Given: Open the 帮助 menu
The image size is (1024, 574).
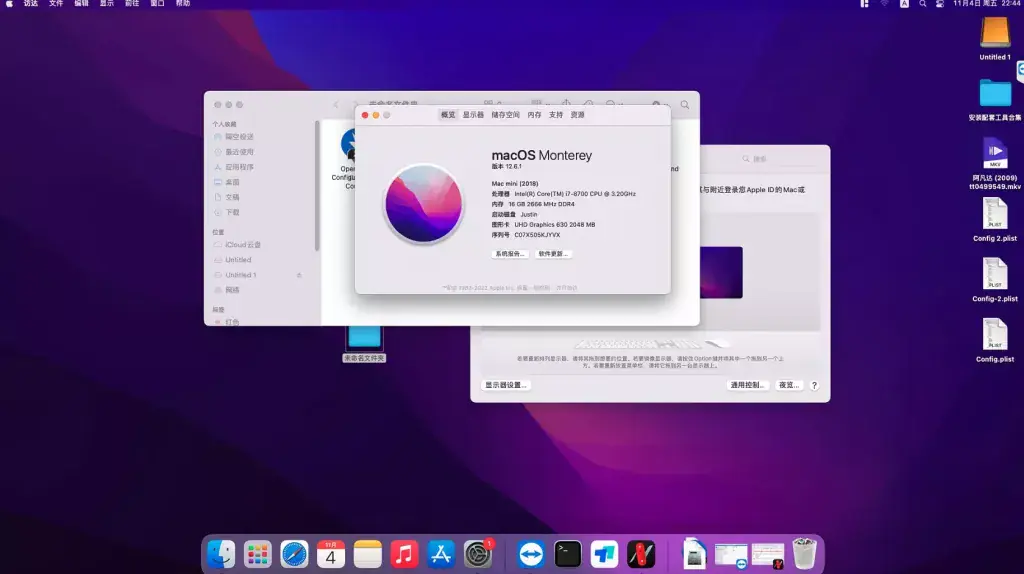Looking at the screenshot, I should pos(183,4).
